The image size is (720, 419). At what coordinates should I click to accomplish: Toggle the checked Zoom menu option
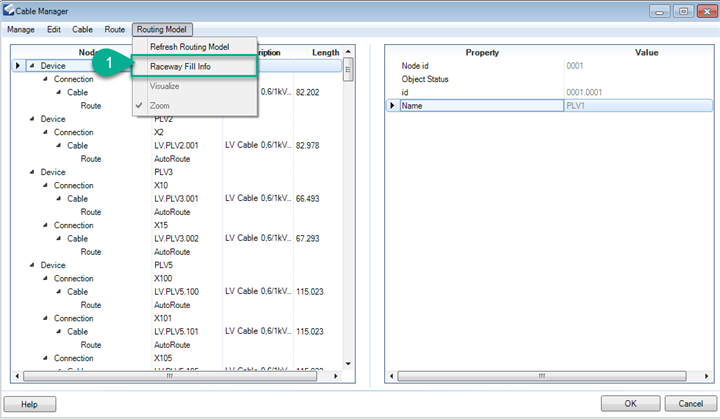159,106
